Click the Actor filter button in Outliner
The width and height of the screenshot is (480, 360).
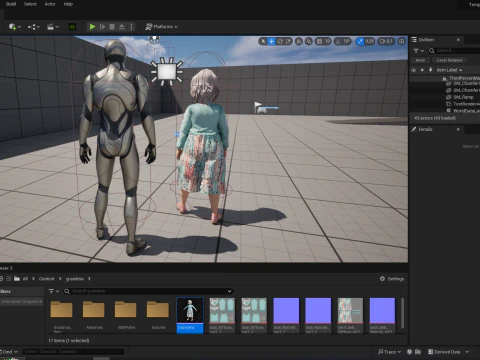tap(420, 60)
